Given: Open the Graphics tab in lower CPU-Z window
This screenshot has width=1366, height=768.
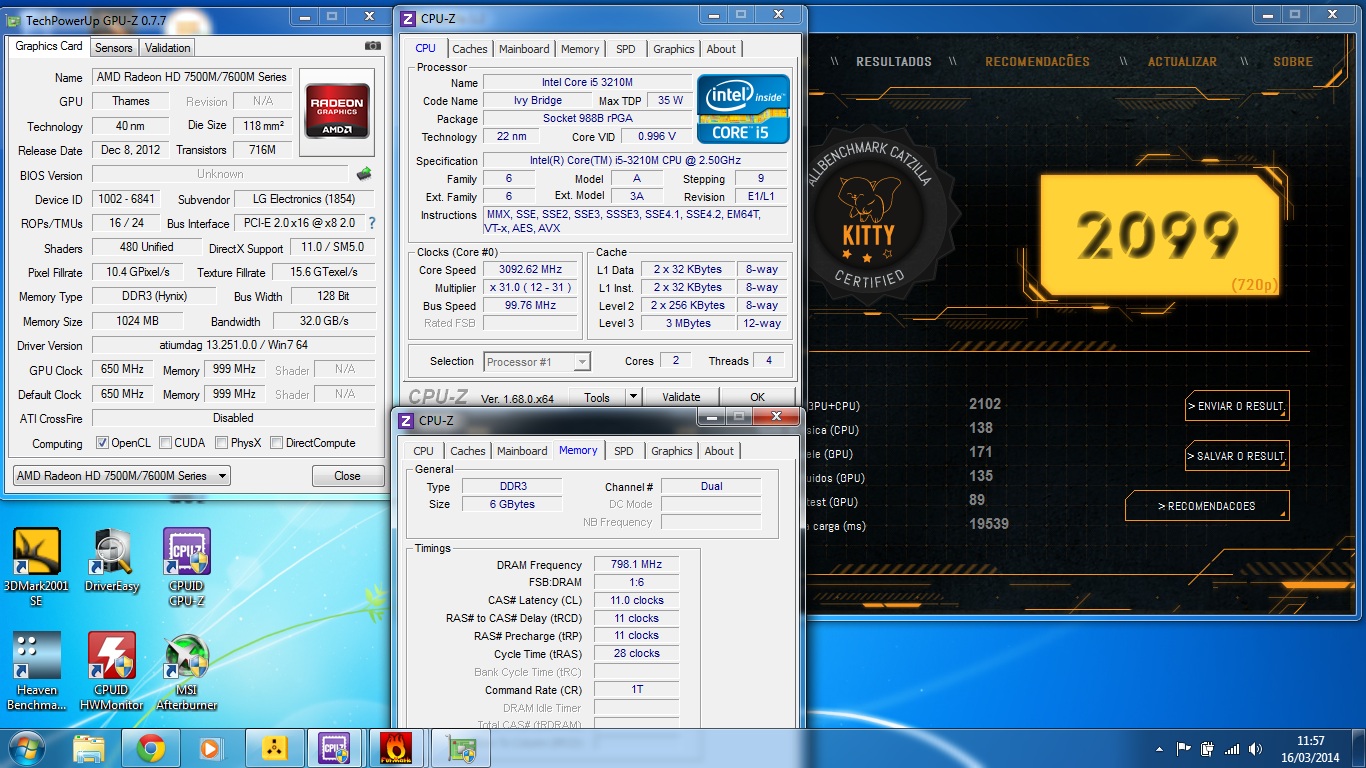Looking at the screenshot, I should coord(672,451).
